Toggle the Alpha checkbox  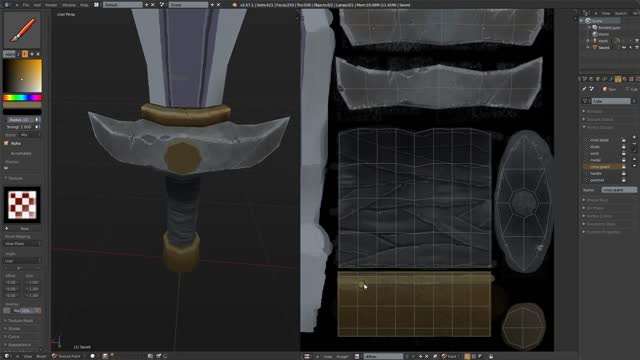point(6,143)
